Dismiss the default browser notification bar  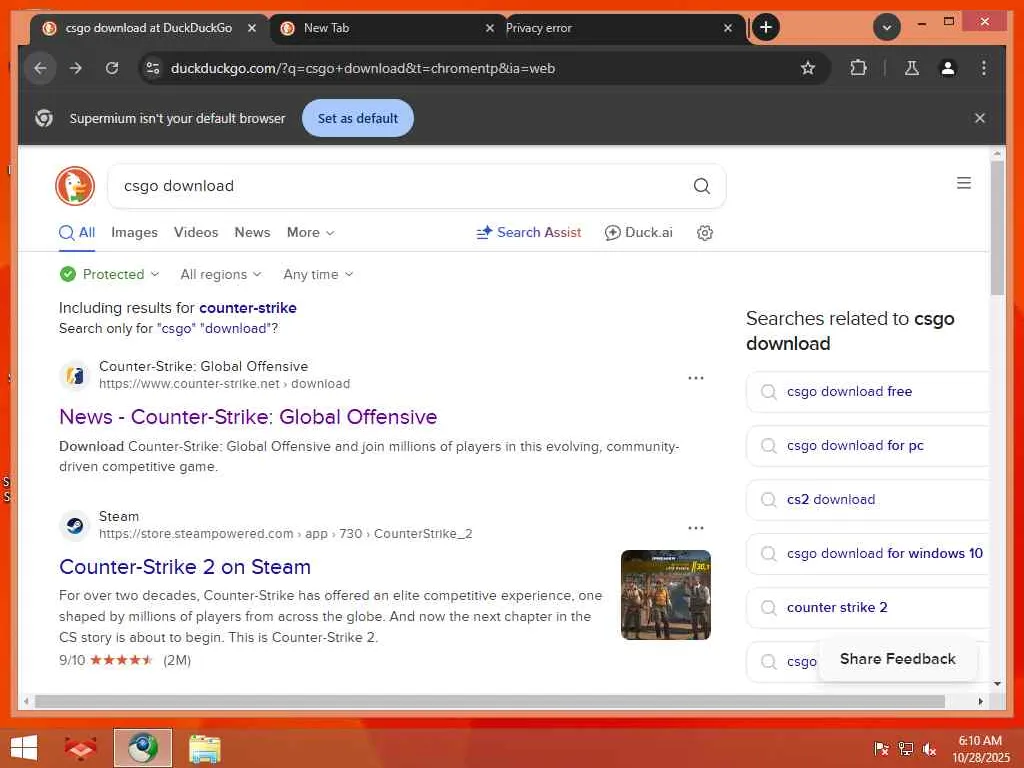pyautogui.click(x=980, y=118)
